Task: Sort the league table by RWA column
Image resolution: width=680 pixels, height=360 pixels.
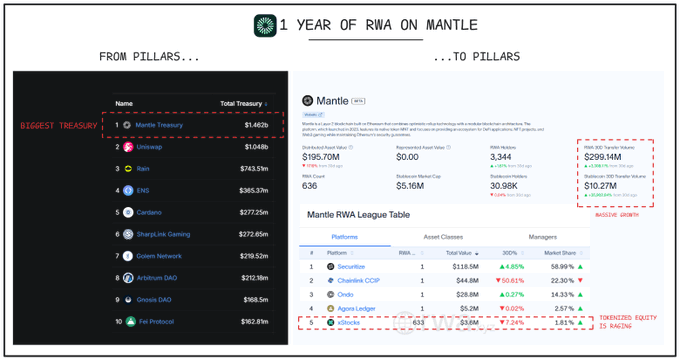Action: pos(422,253)
